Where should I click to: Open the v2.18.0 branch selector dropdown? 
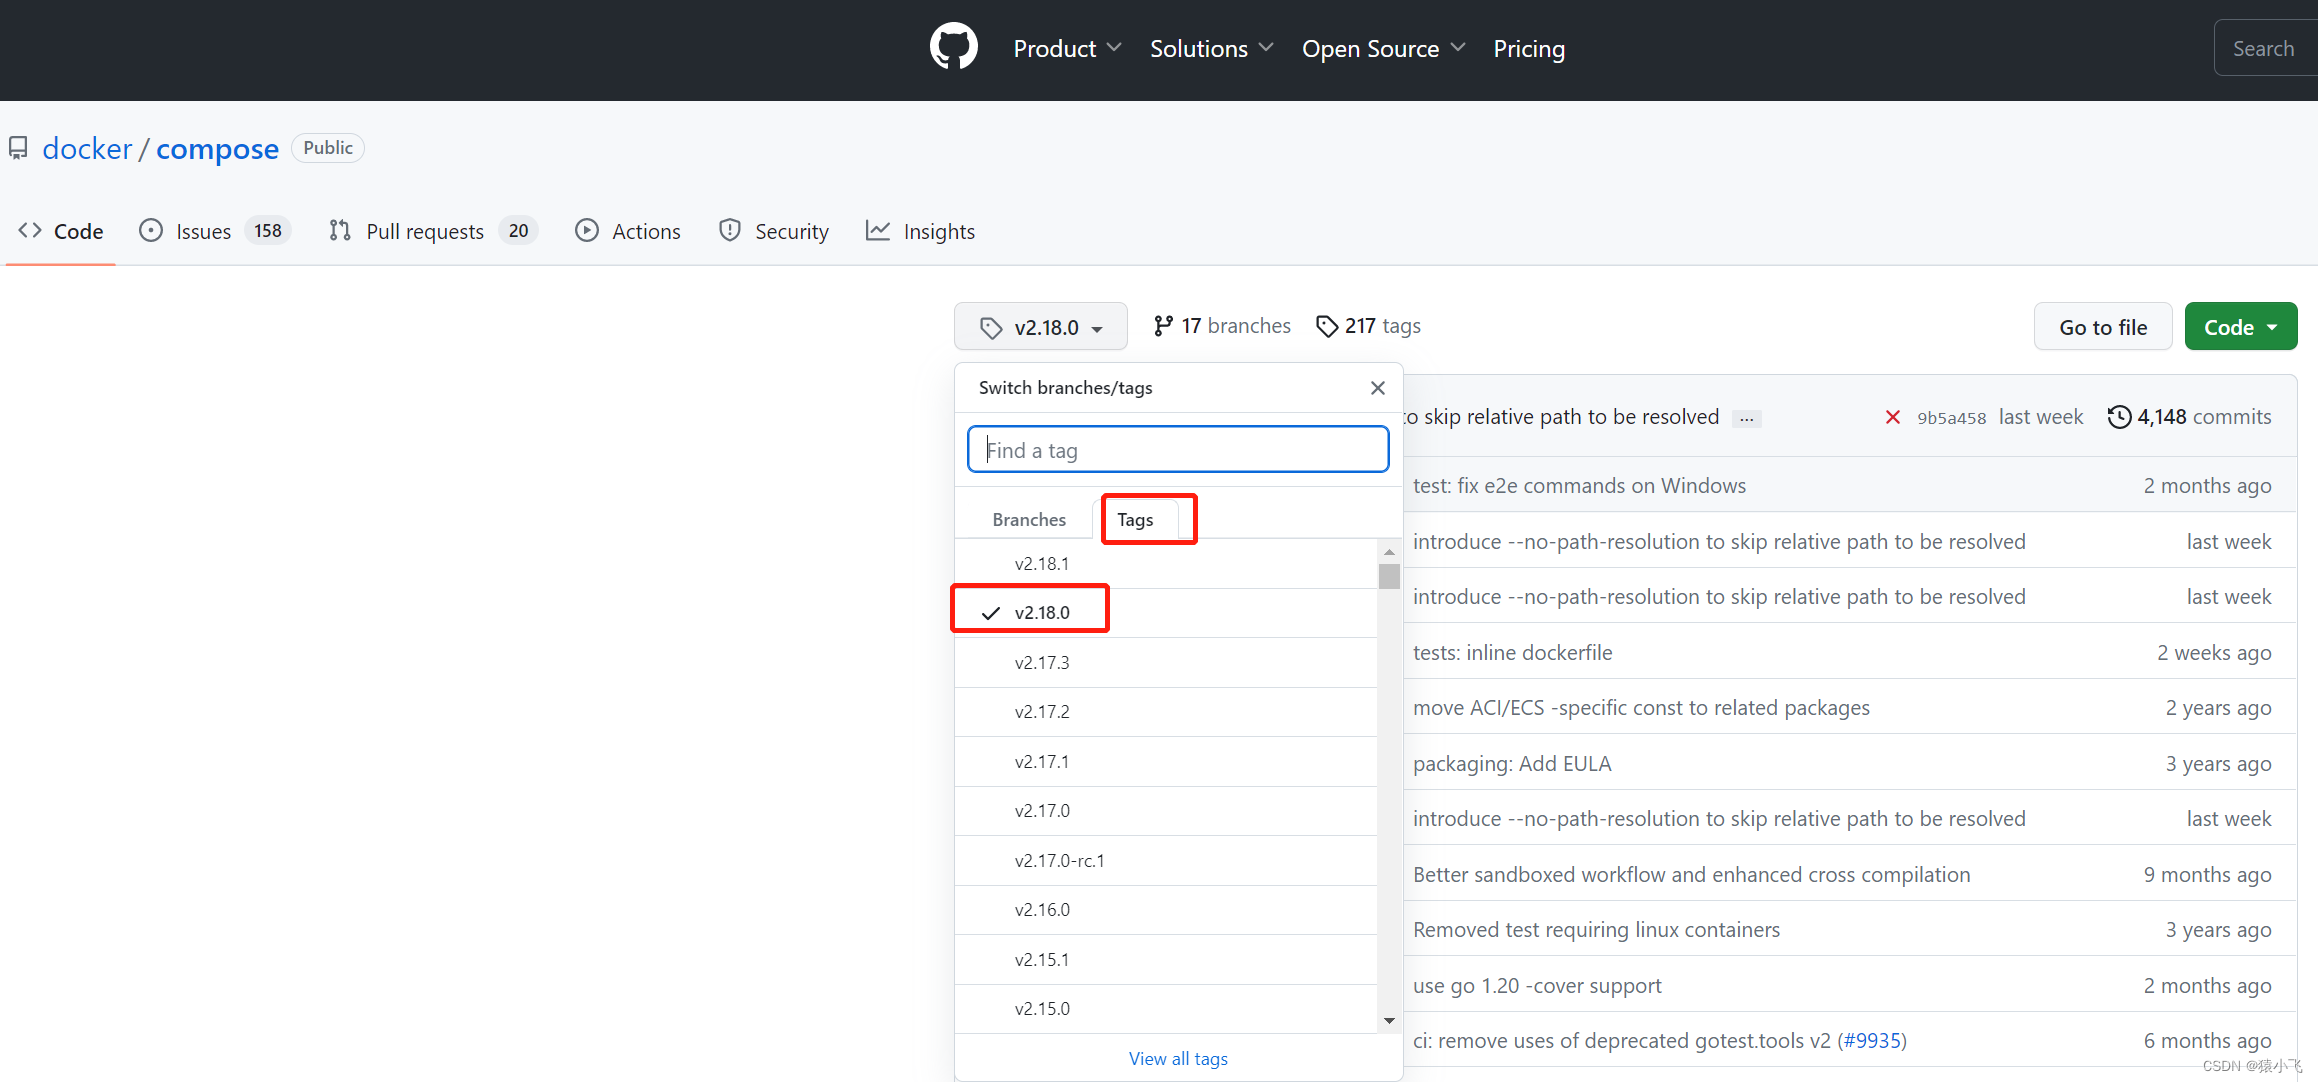click(x=1041, y=327)
